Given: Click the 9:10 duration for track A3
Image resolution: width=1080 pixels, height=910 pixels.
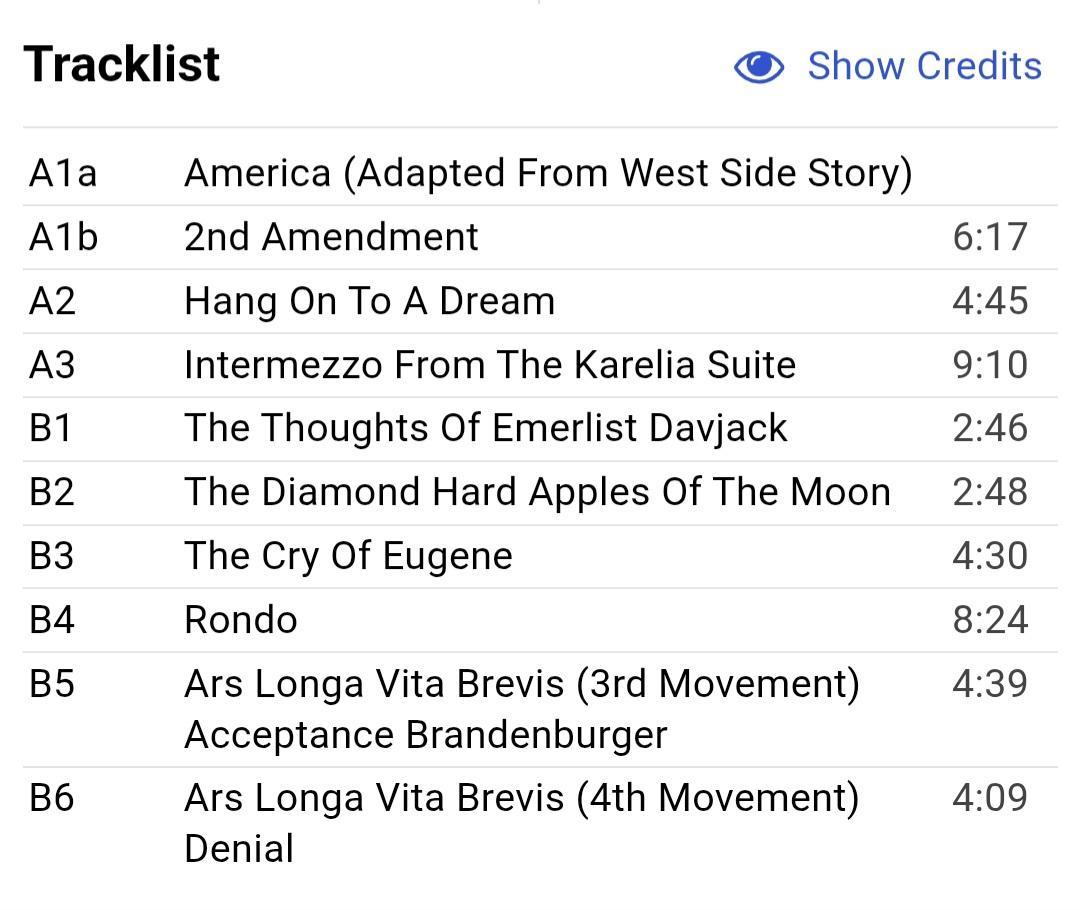Looking at the screenshot, I should [989, 365].
